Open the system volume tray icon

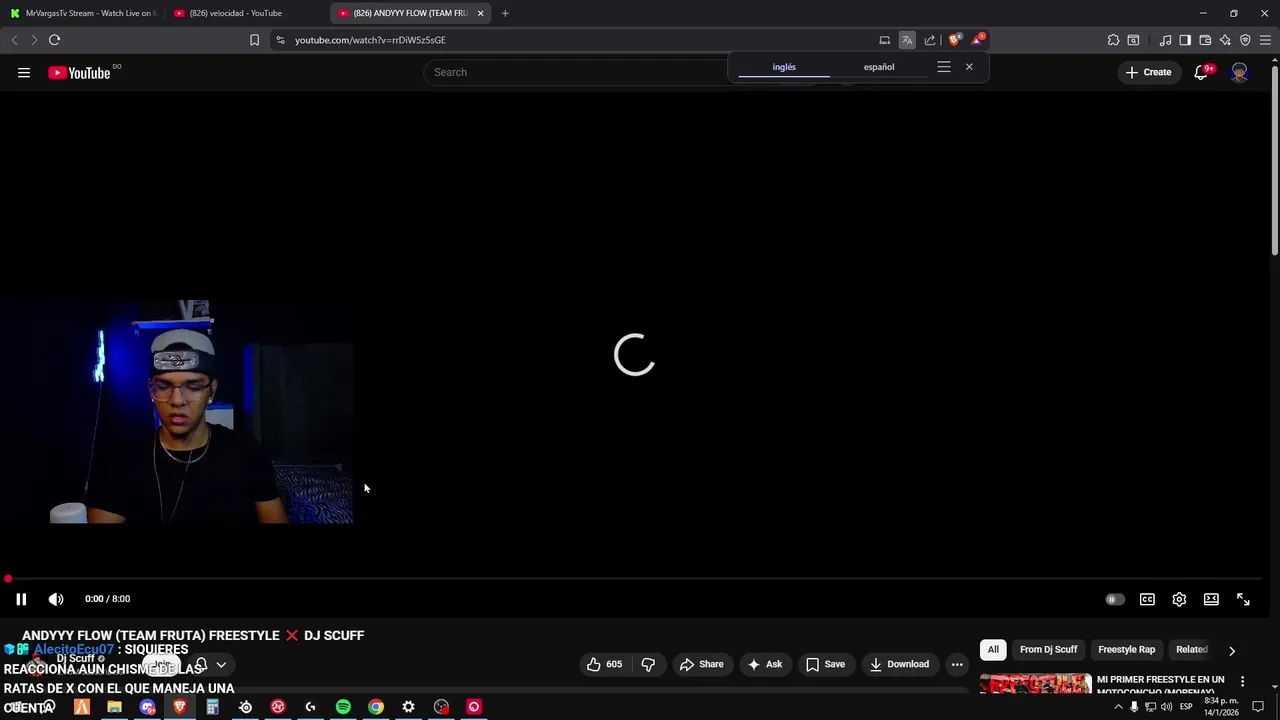tap(1166, 707)
